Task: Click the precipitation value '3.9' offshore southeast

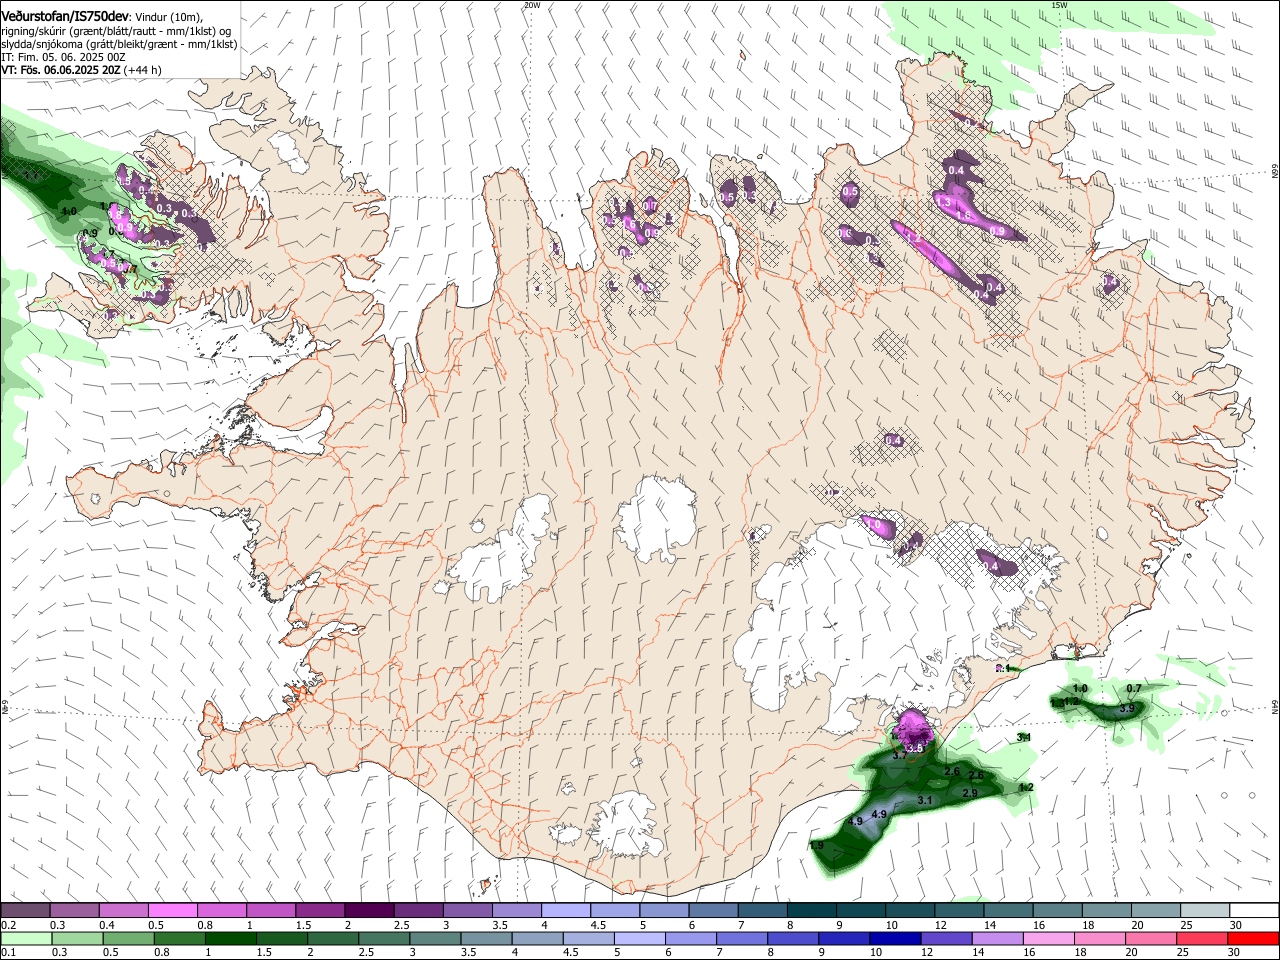Action: 1127,709
